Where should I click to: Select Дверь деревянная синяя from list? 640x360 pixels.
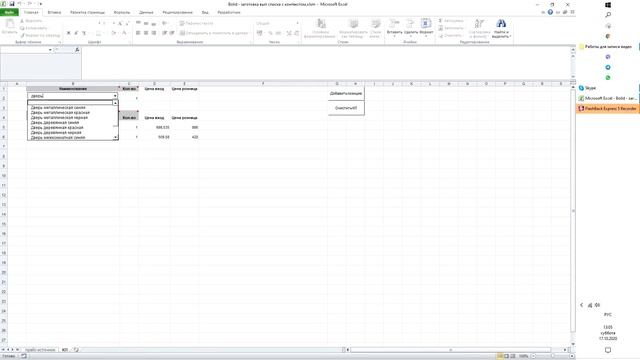coord(55,122)
